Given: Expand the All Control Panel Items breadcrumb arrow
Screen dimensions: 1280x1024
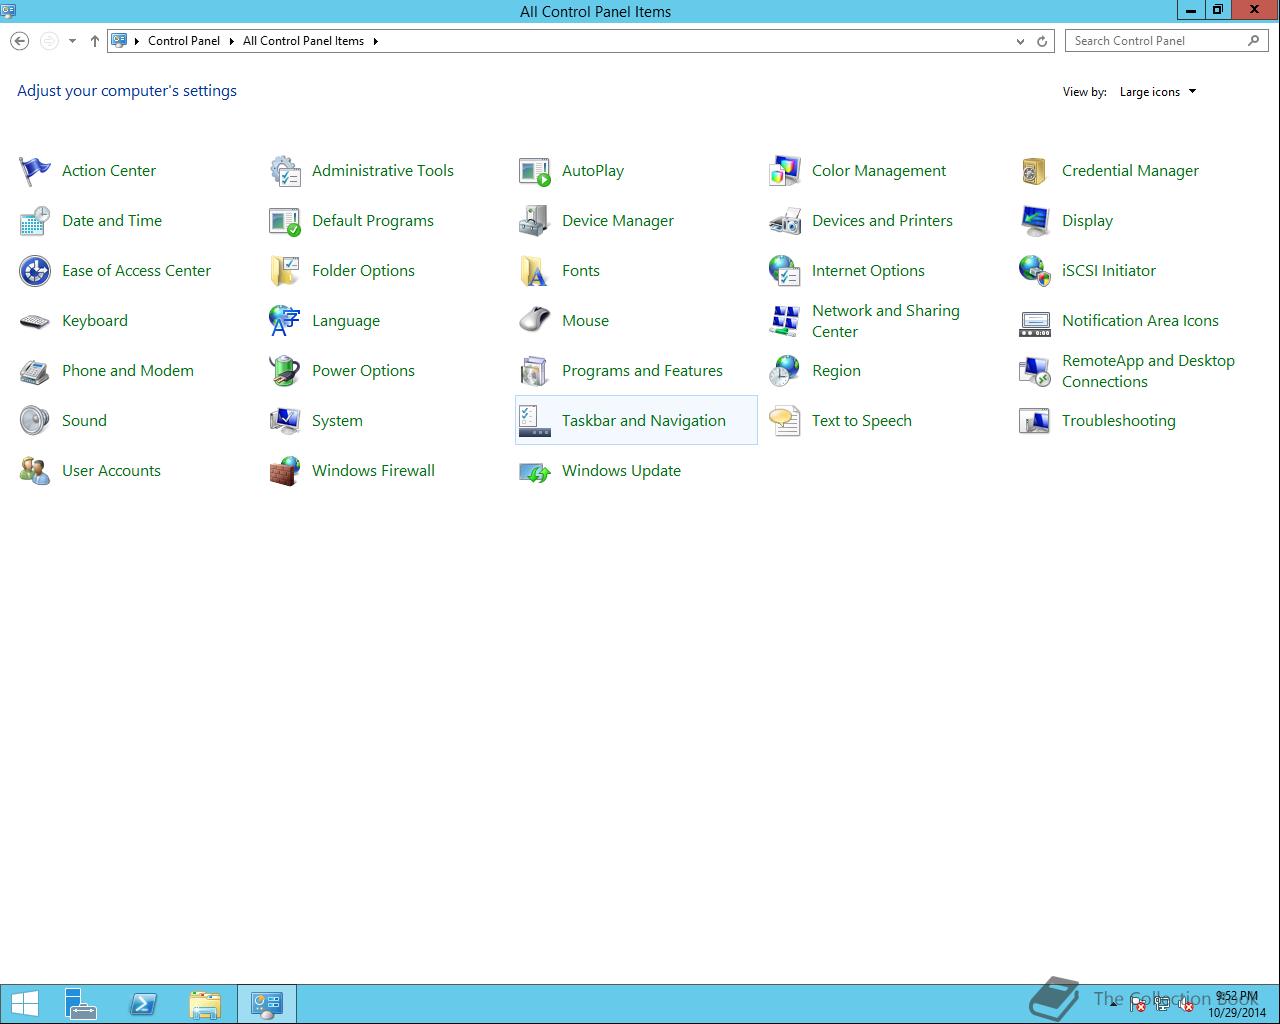Looking at the screenshot, I should click(376, 41).
